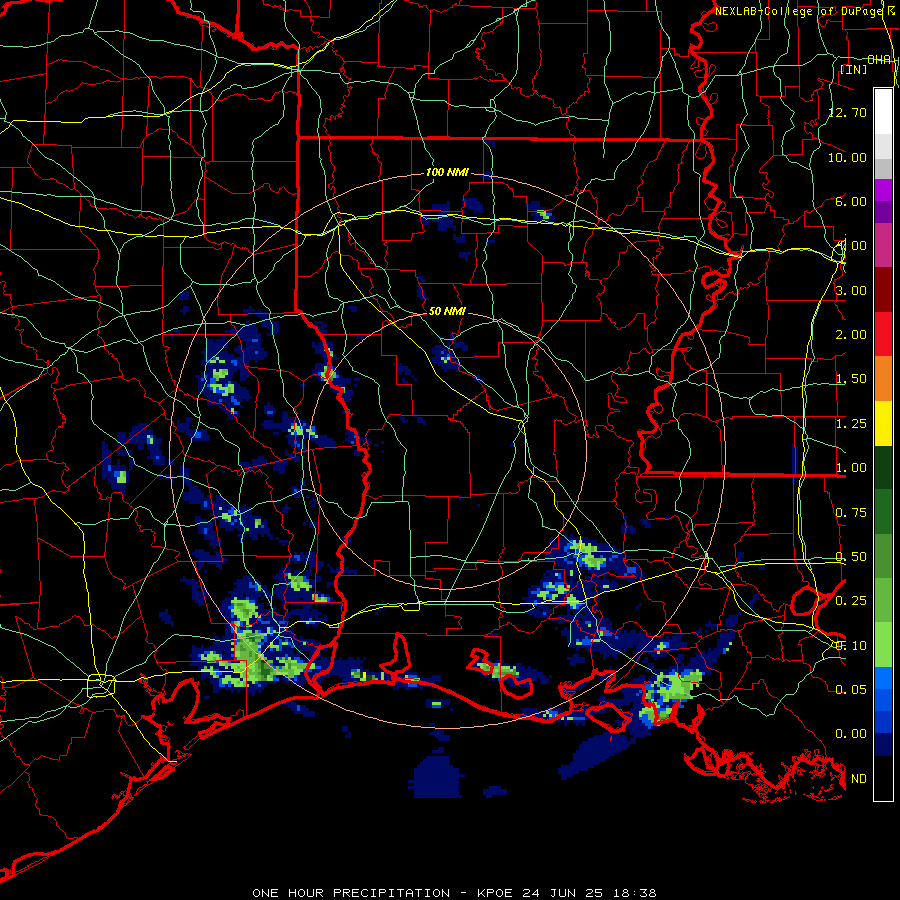Click the pink legend swatch near 4.00
Screen dimensions: 900x900
pyautogui.click(x=883, y=245)
